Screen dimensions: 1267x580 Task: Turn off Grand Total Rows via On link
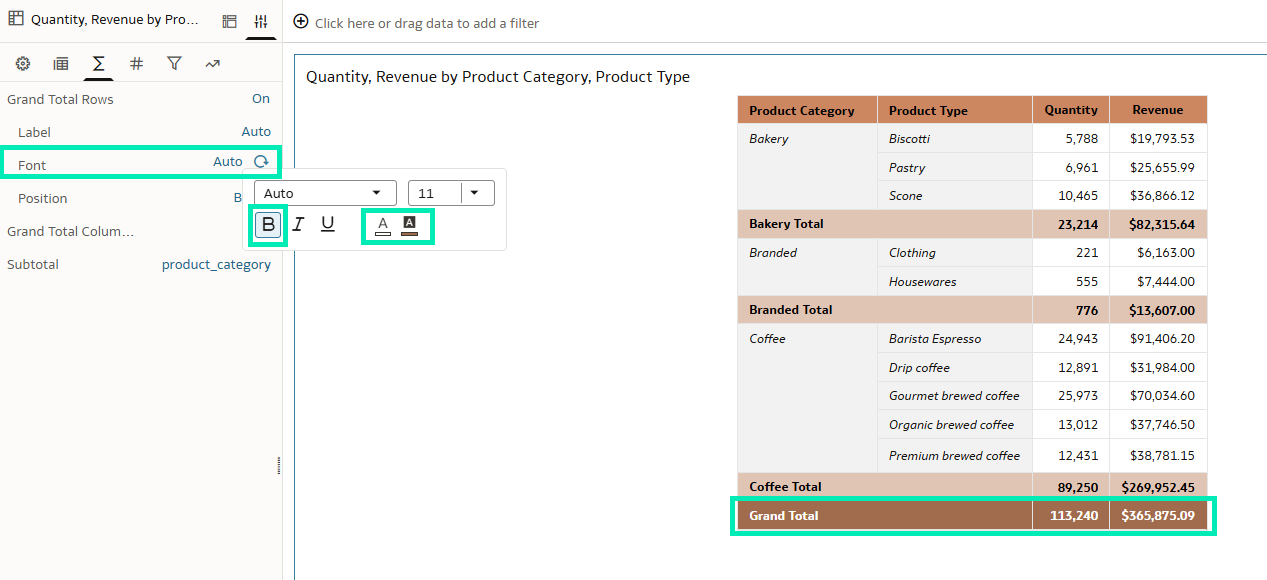tap(261, 99)
